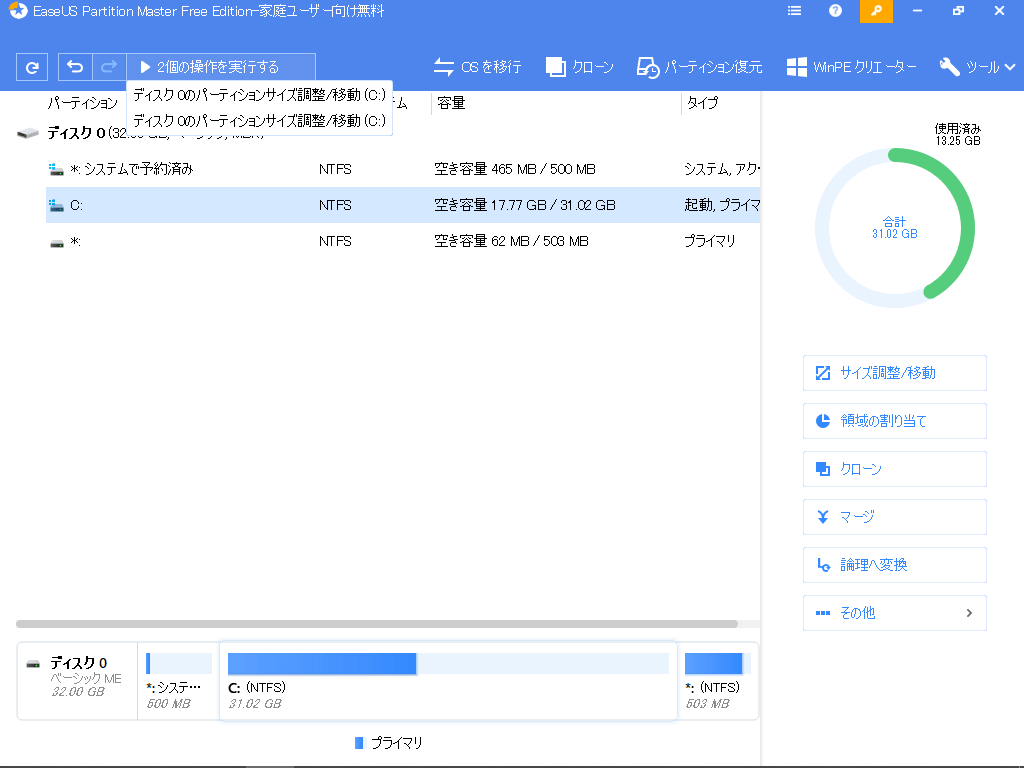This screenshot has height=768, width=1024.
Task: Open パーティション復元 in the toolbar
Action: pos(699,67)
